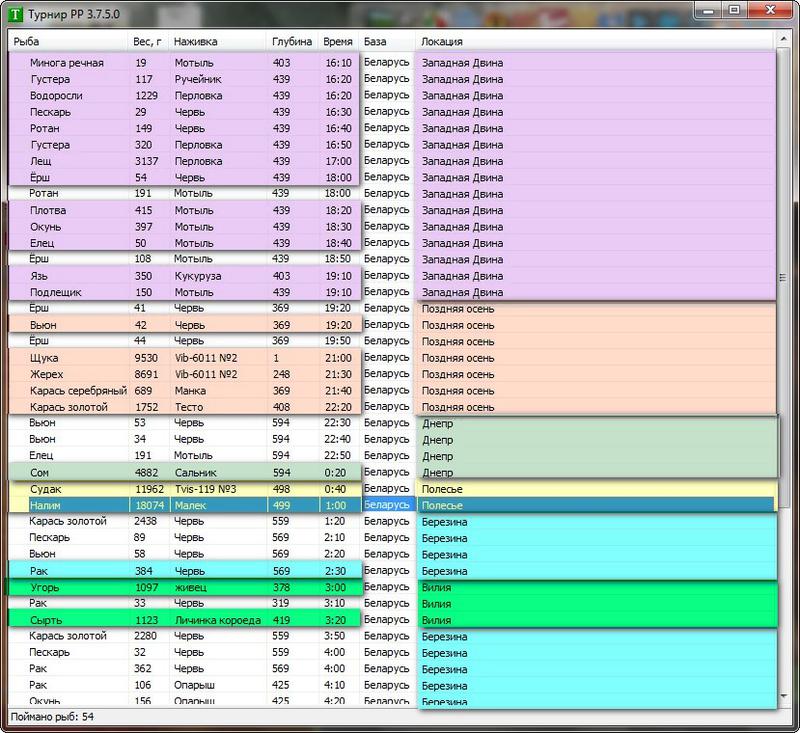Image resolution: width=800 pixels, height=733 pixels.
Task: Sort by the Наживка column header
Action: point(217,41)
